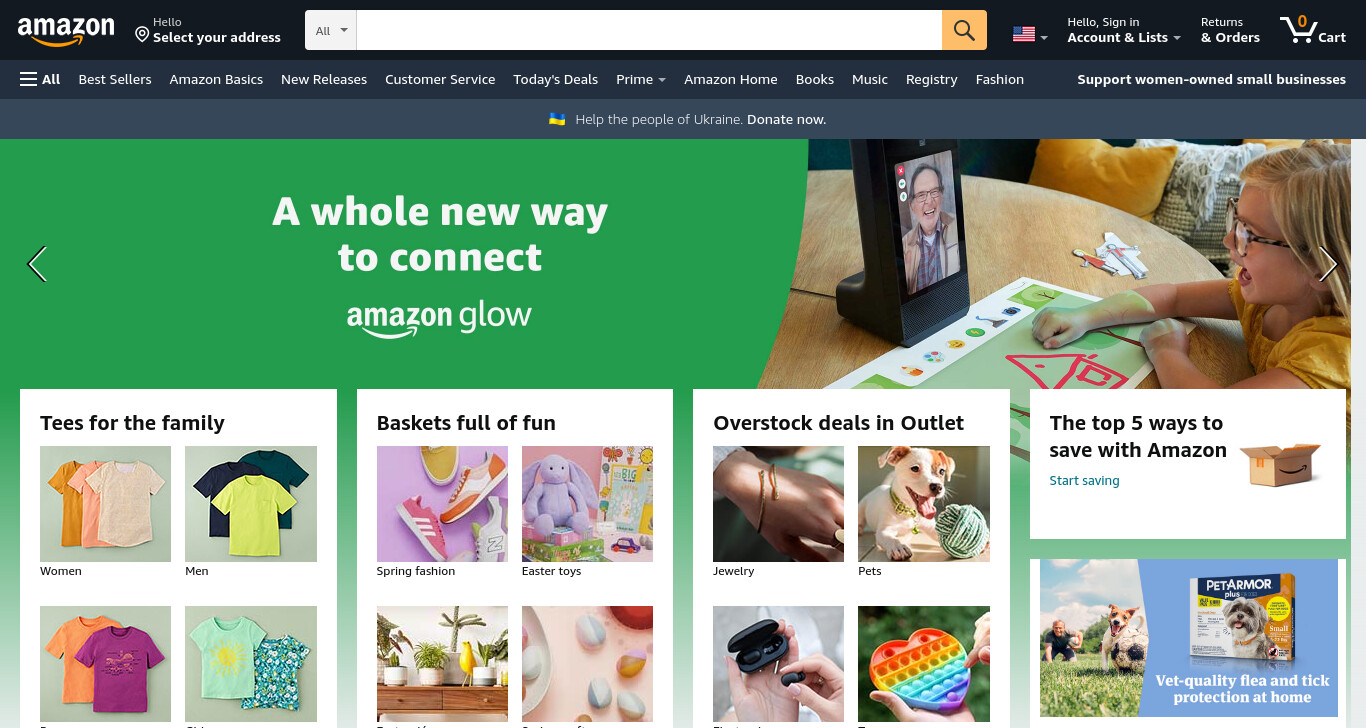Open the Pets puppy thumbnail
Viewport: 1366px width, 728px height.
pyautogui.click(x=924, y=504)
